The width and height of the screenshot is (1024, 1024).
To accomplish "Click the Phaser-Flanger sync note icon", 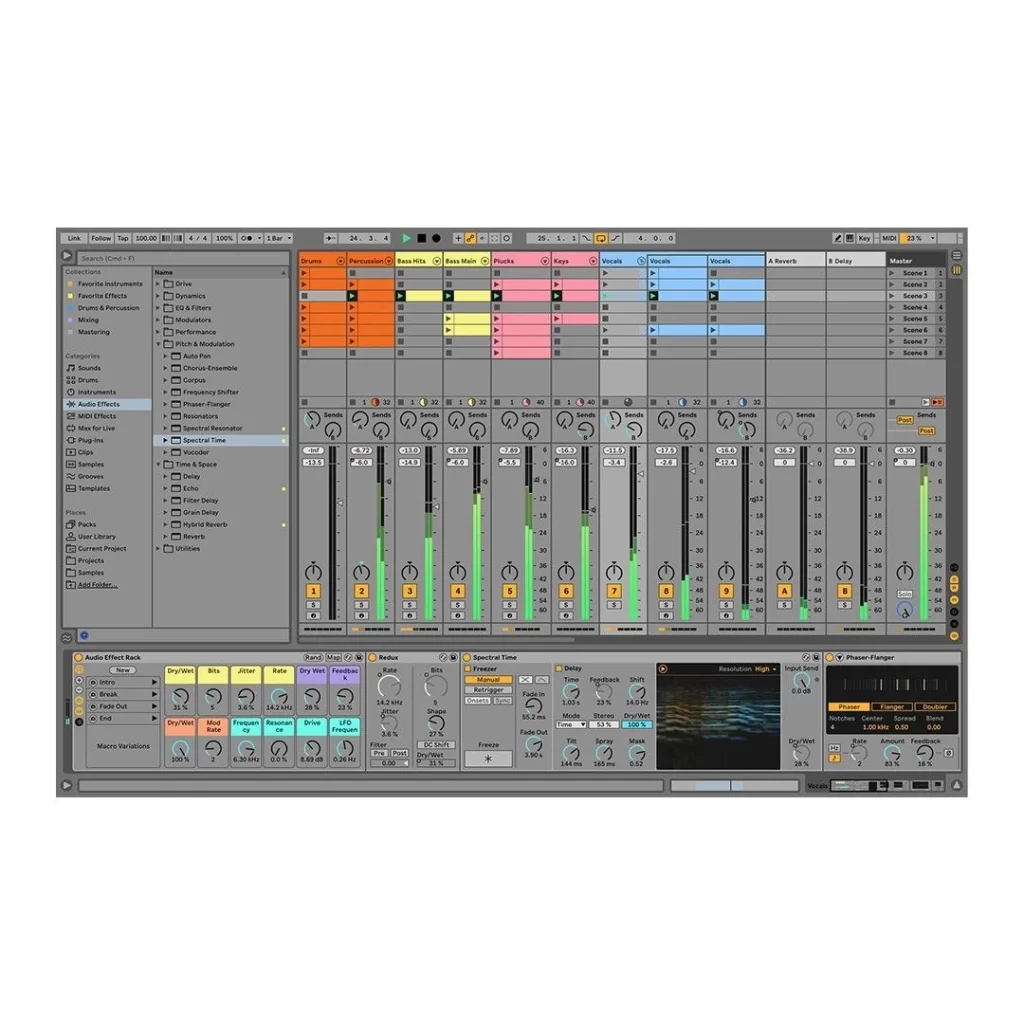I will [x=835, y=758].
